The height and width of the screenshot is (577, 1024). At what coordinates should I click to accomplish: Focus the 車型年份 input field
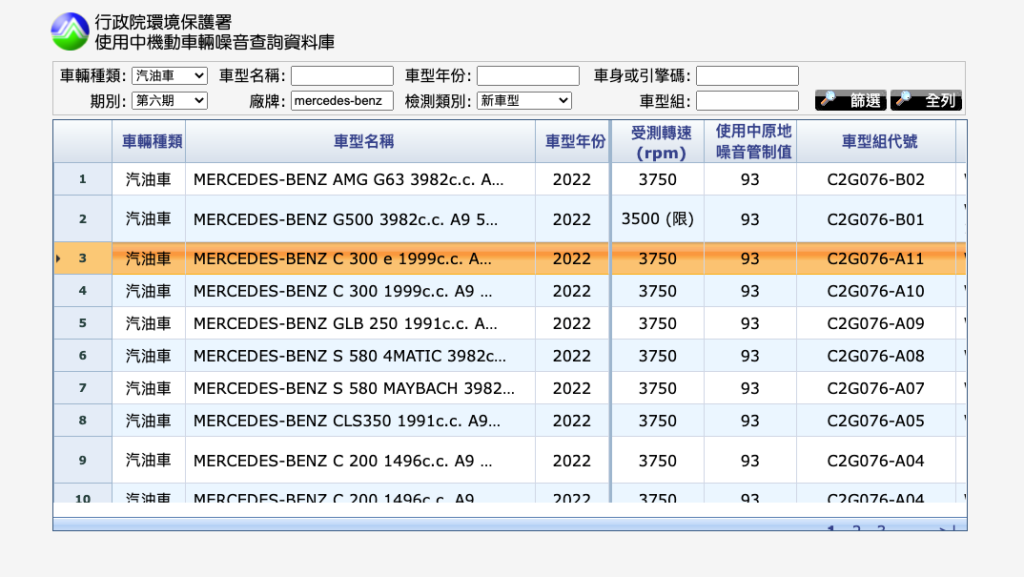pos(528,76)
